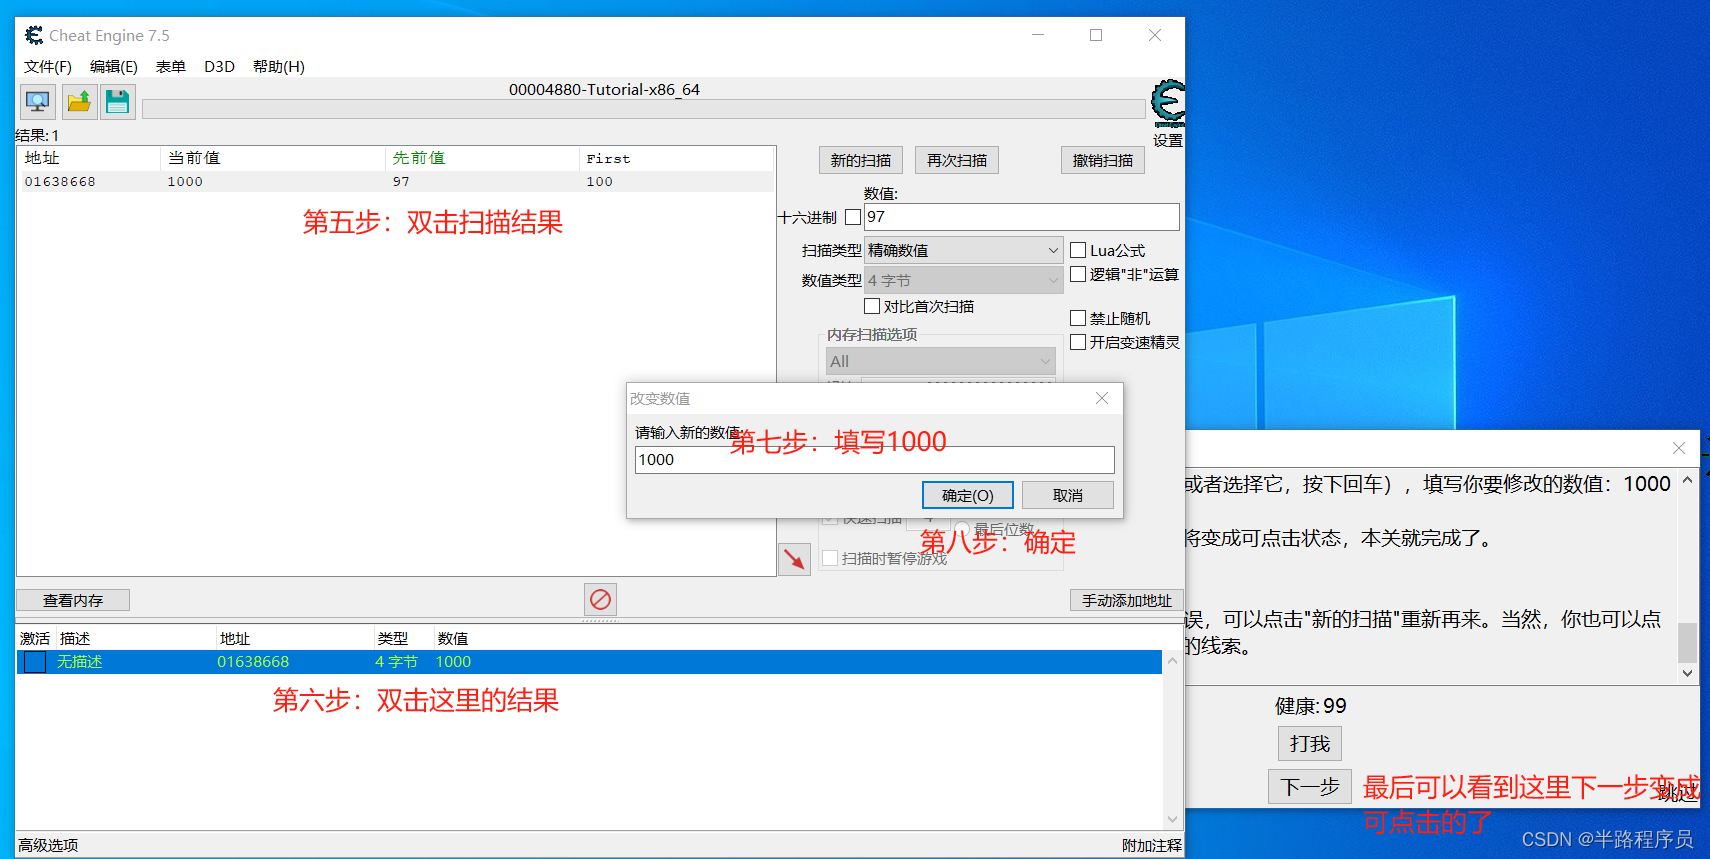1710x859 pixels.
Task: Click the 类型 column header in address list
Action: 404,638
